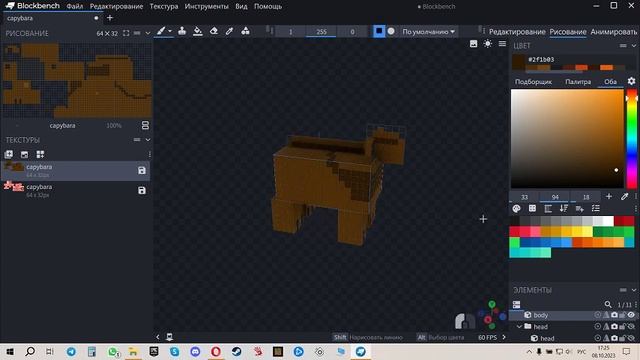
Task: Select the copy brush stamp tool
Action: 182,31
